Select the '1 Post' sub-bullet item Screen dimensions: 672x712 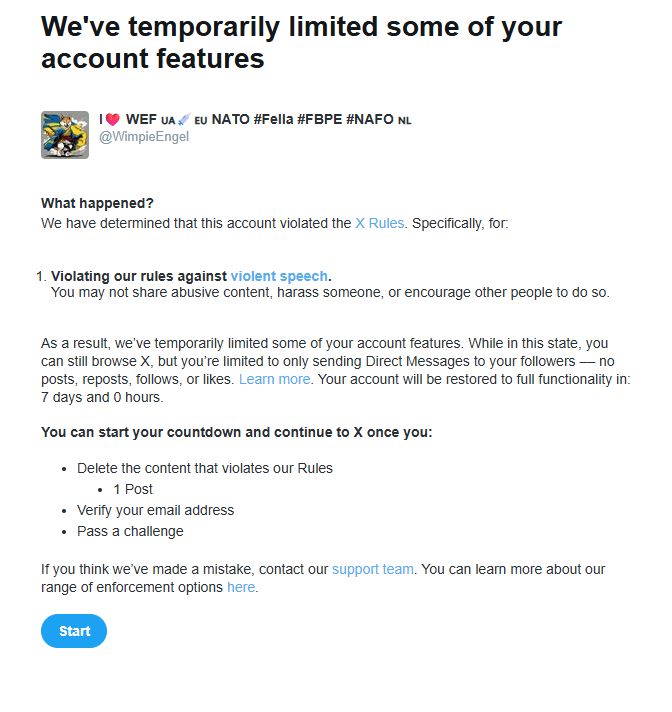click(x=133, y=489)
